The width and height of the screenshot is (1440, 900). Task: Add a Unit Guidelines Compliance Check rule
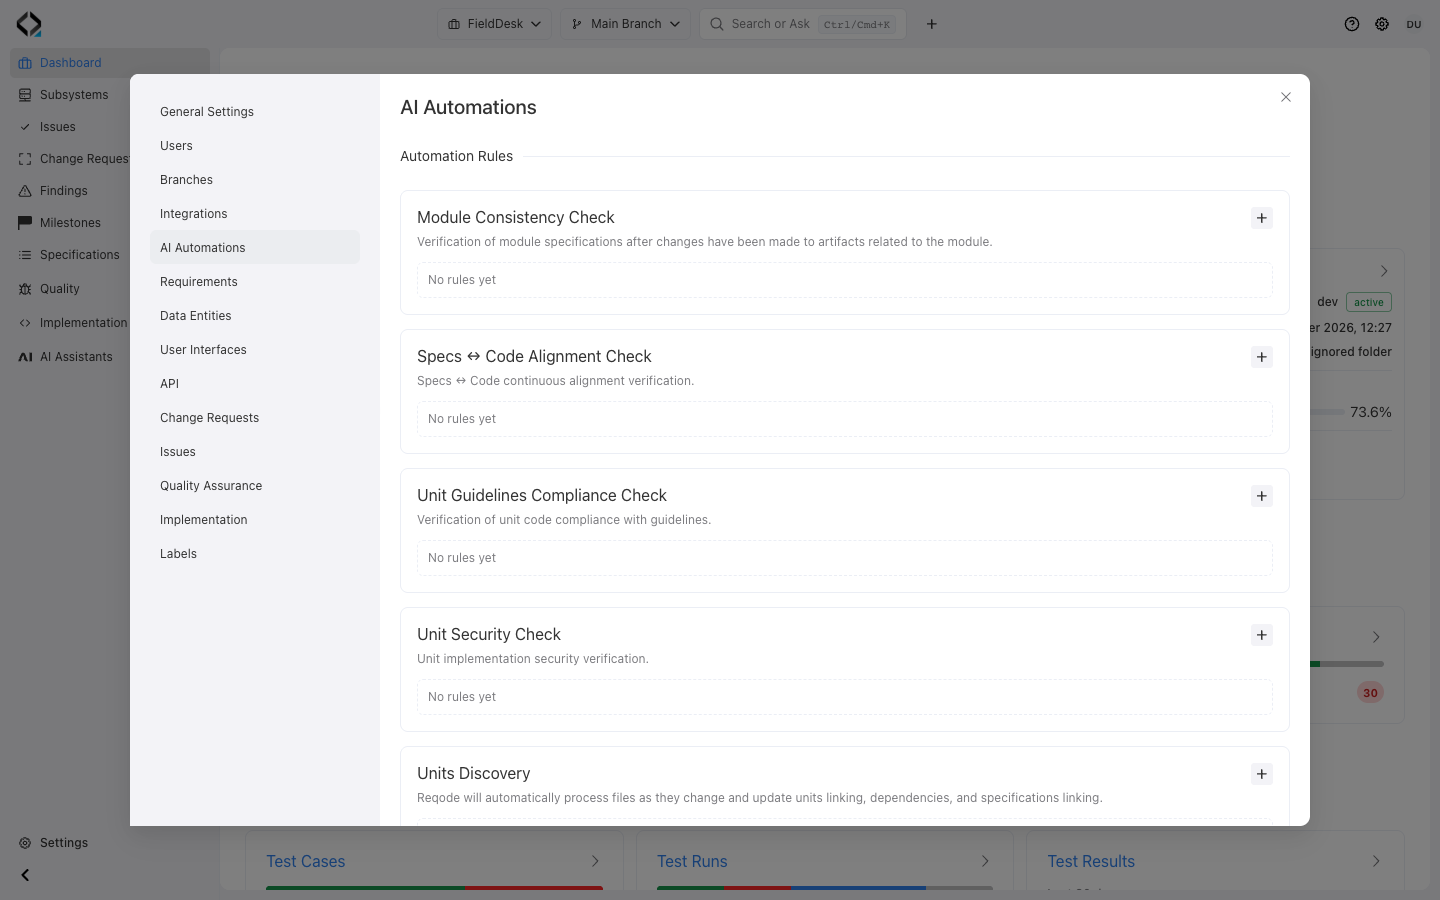1262,496
